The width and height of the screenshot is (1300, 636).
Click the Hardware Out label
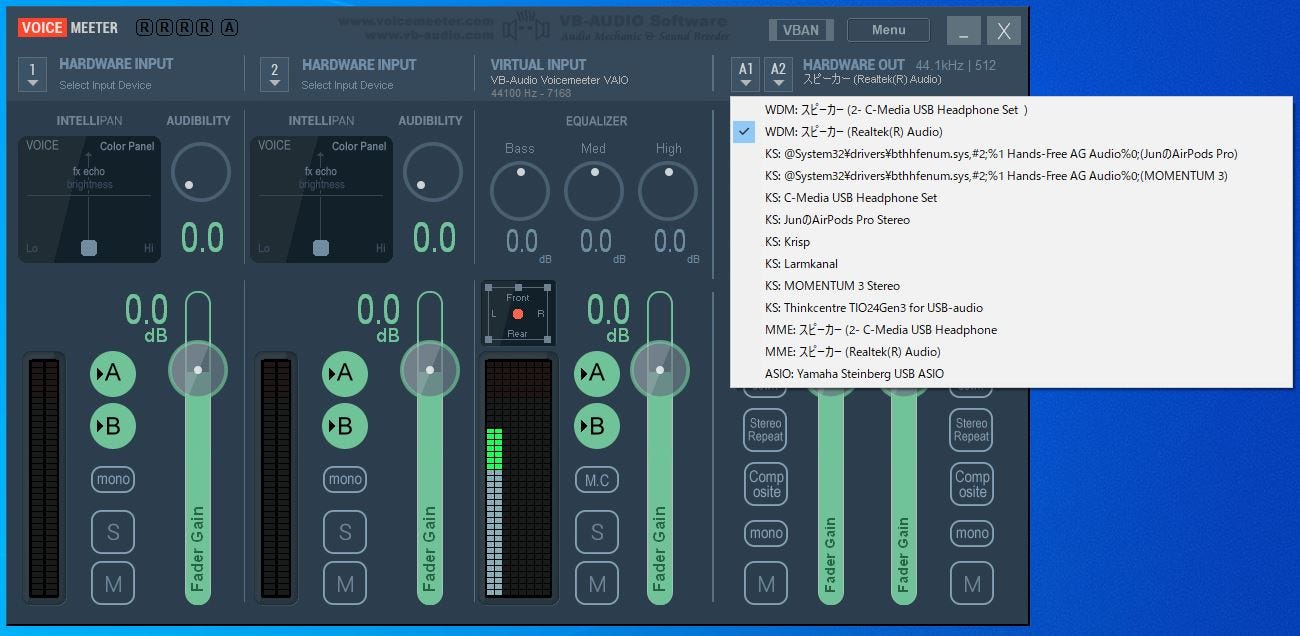[x=853, y=64]
